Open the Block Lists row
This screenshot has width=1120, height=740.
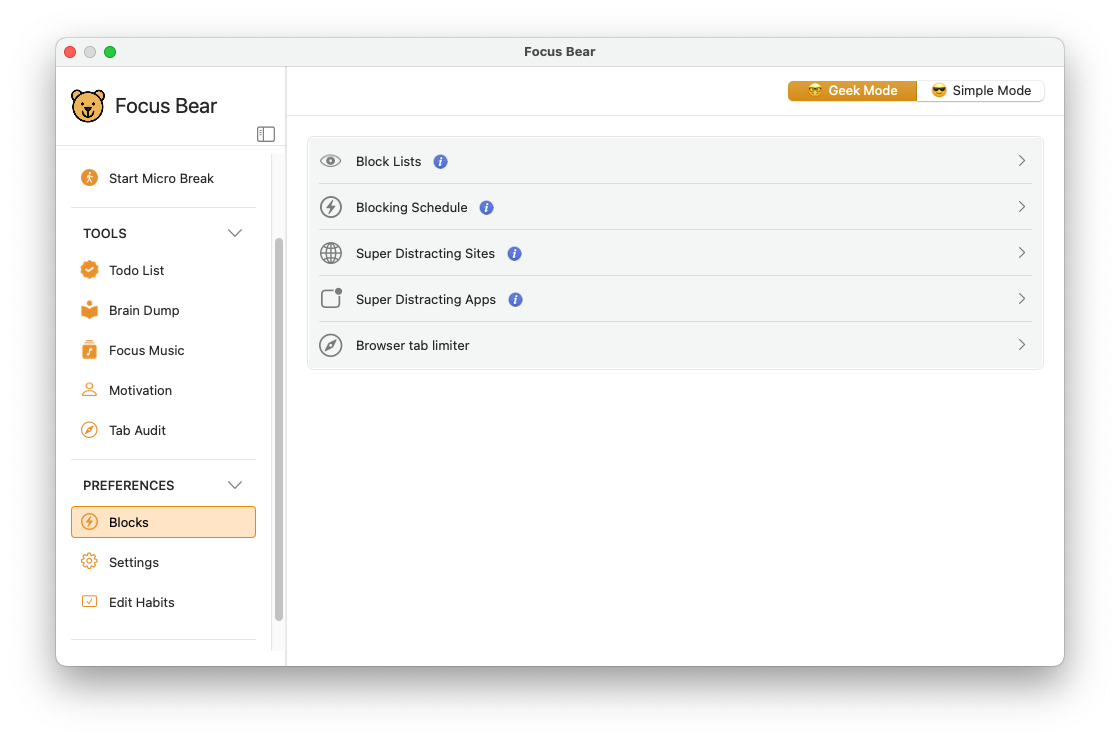675,161
